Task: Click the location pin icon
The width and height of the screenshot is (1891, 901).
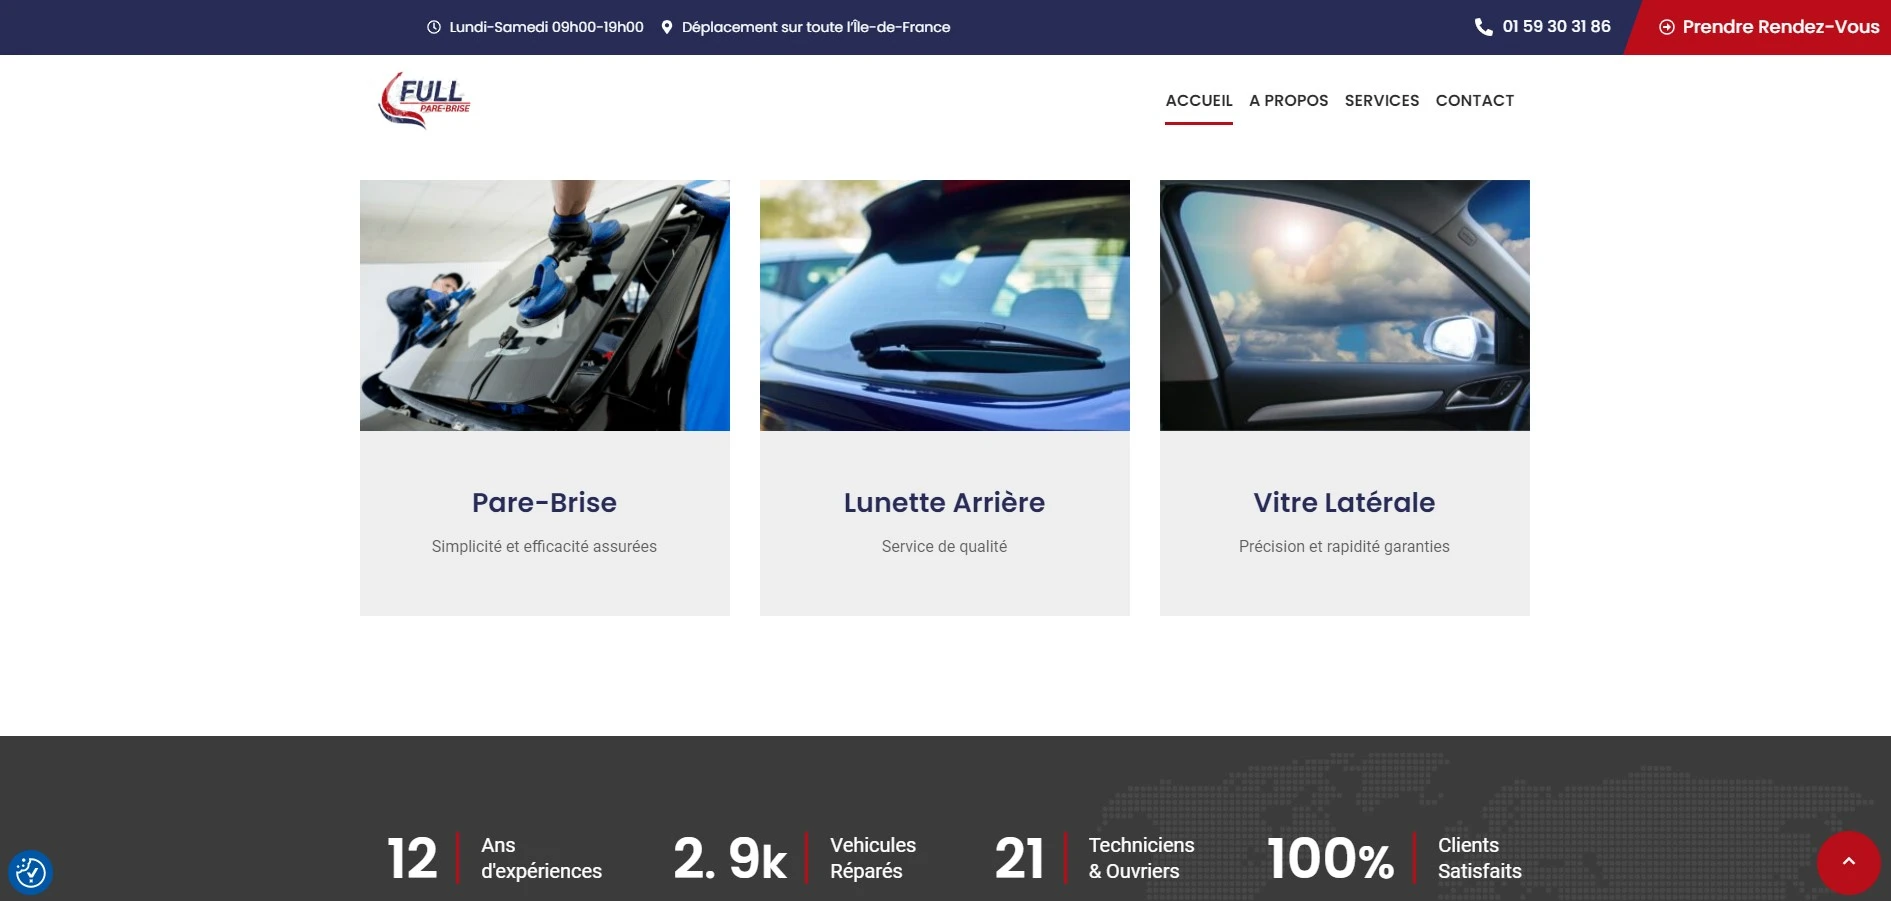Action: click(x=667, y=27)
